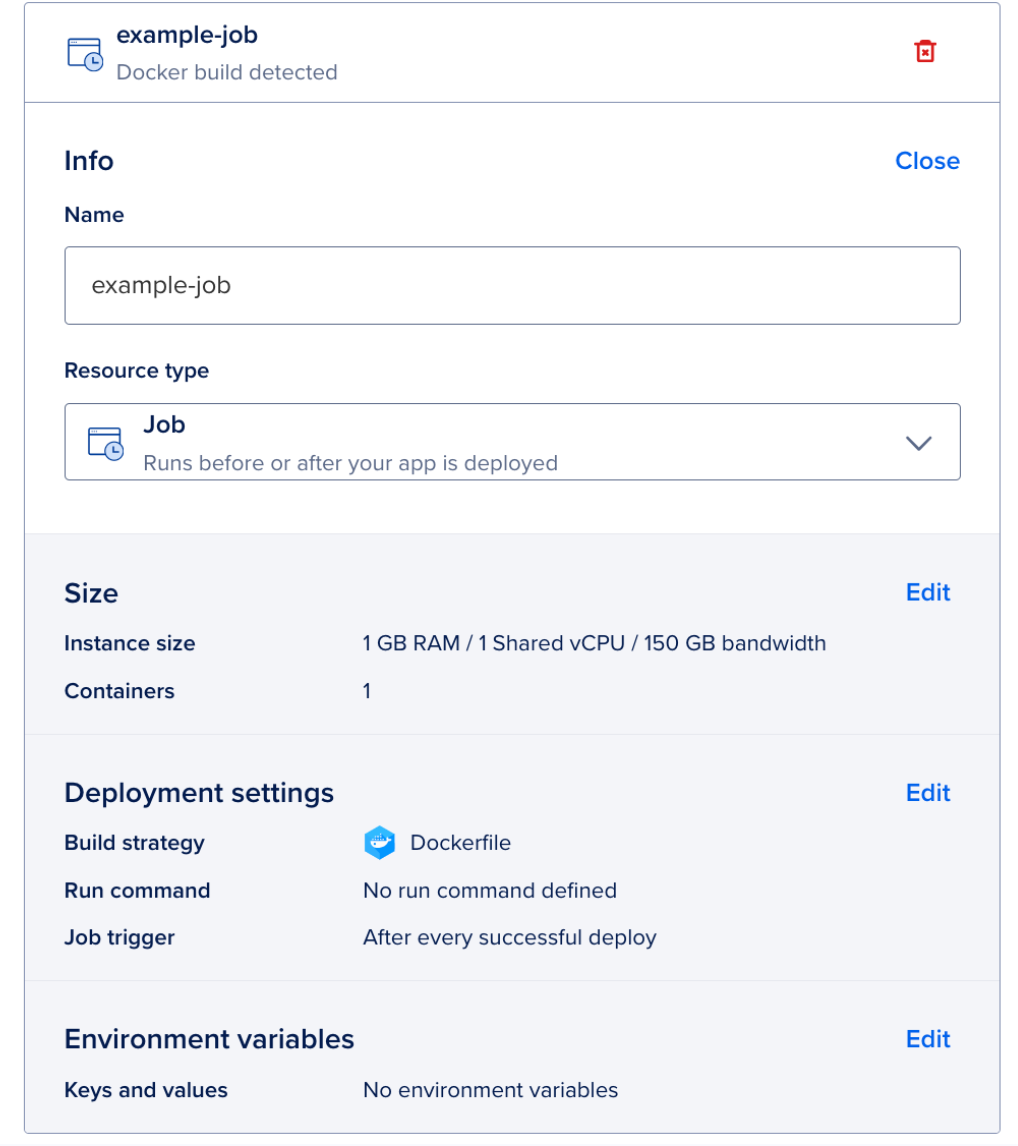Click the No environment variables value
Viewport: 1018px width, 1146px height.
coord(490,1090)
